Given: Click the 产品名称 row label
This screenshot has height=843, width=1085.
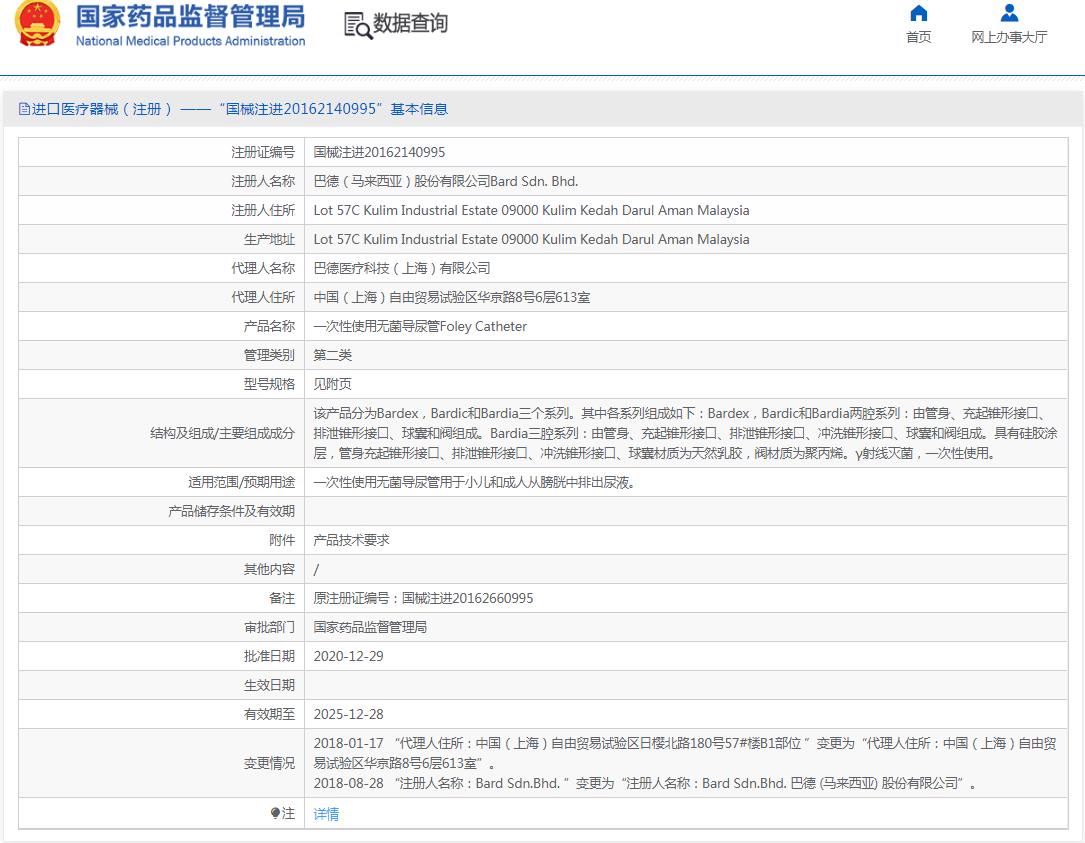Looking at the screenshot, I should point(269,327).
